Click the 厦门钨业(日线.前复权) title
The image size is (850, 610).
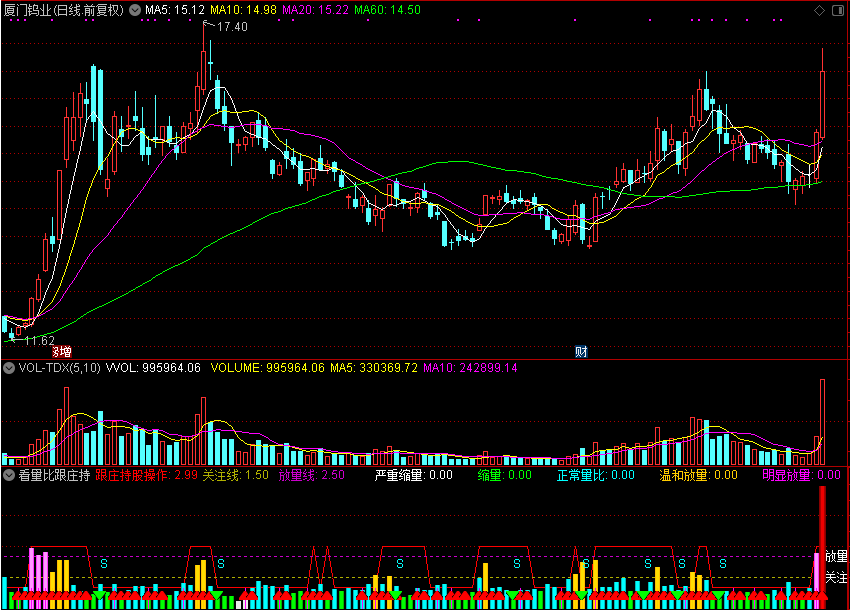click(x=64, y=10)
